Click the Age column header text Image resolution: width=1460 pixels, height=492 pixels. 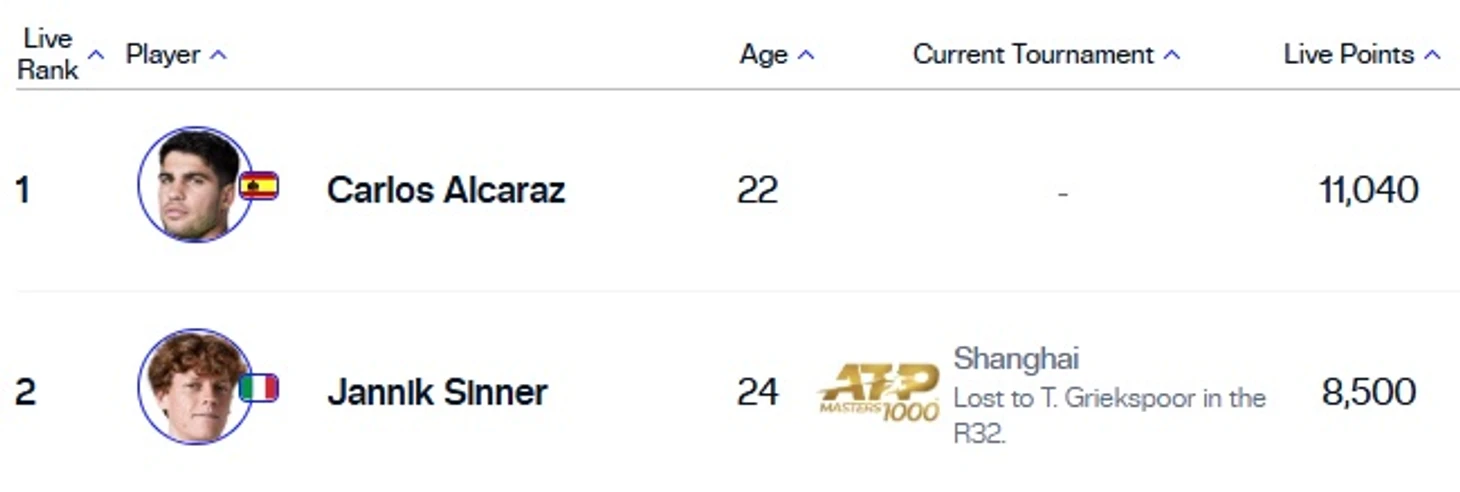click(764, 54)
